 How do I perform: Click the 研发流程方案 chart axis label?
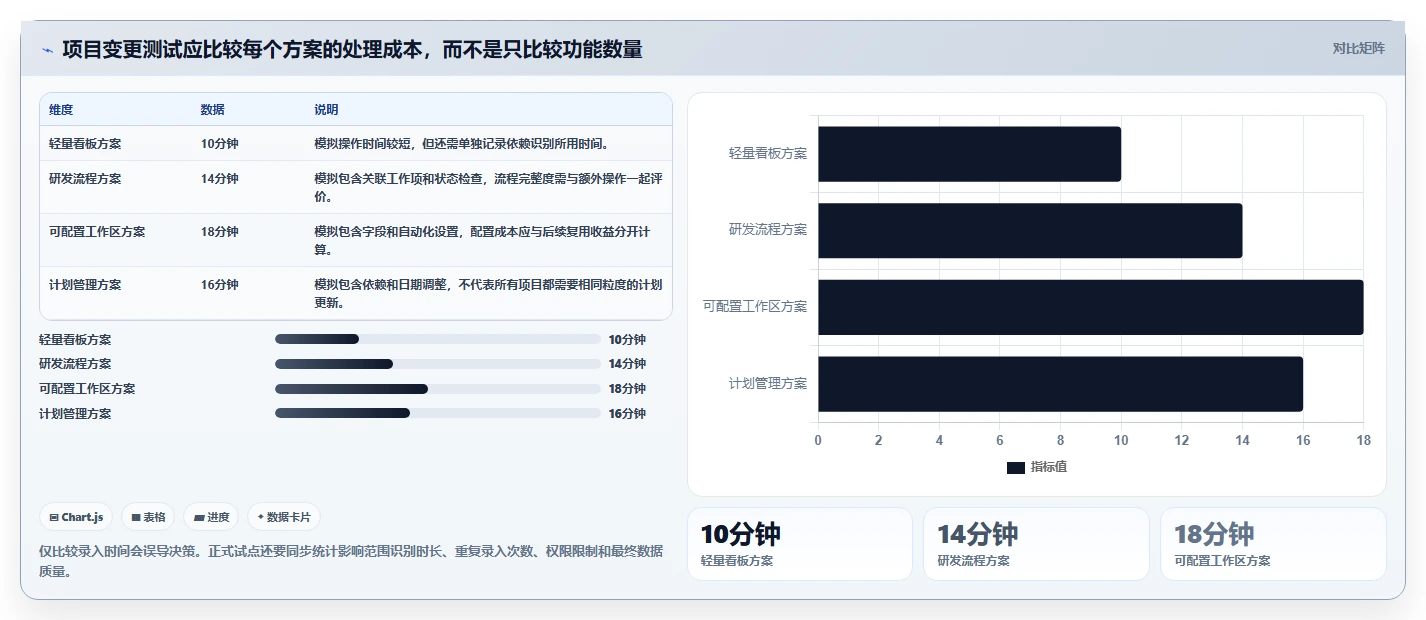tap(768, 230)
